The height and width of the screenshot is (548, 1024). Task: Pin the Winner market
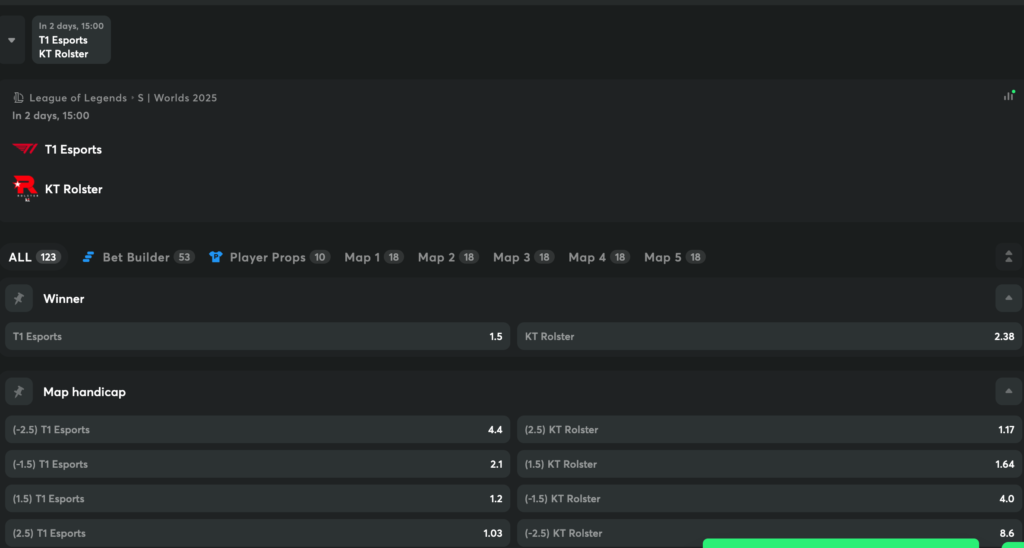click(18, 299)
